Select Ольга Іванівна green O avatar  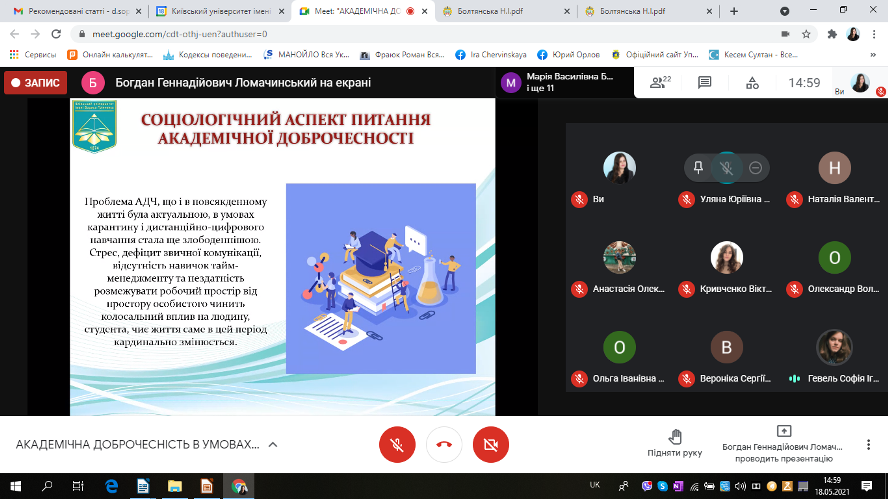point(619,347)
